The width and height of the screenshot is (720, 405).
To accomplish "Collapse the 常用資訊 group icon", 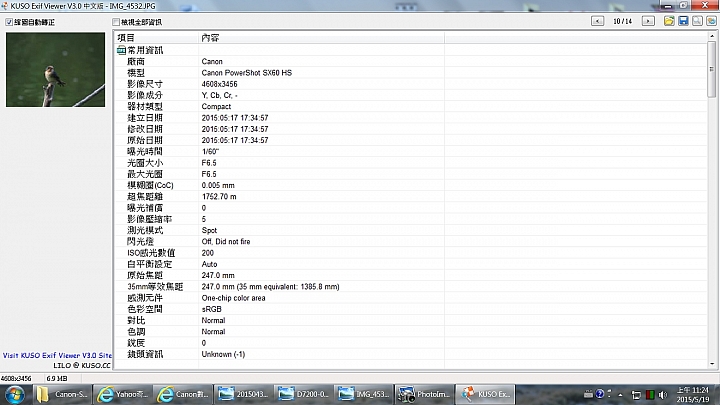I will (x=121, y=50).
